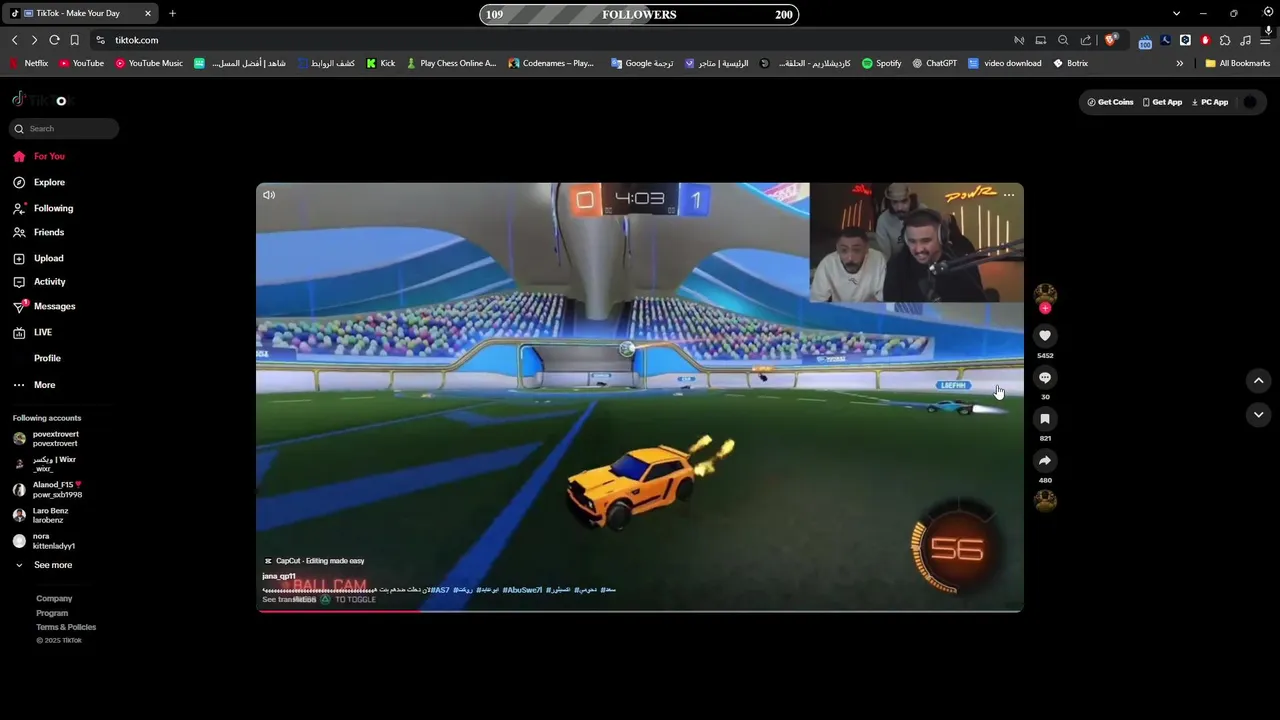Show hidden bookmarks with the double chevron
The width and height of the screenshot is (1280, 720).
pyautogui.click(x=1180, y=63)
